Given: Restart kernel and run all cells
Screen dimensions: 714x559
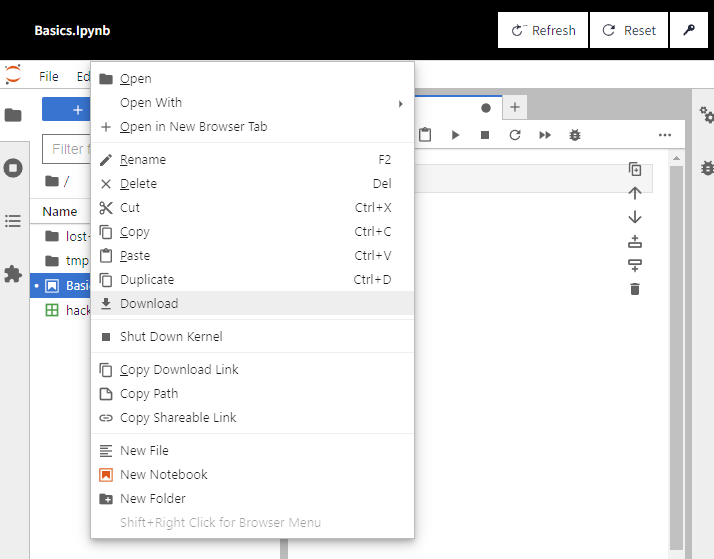Looking at the screenshot, I should click(x=545, y=135).
